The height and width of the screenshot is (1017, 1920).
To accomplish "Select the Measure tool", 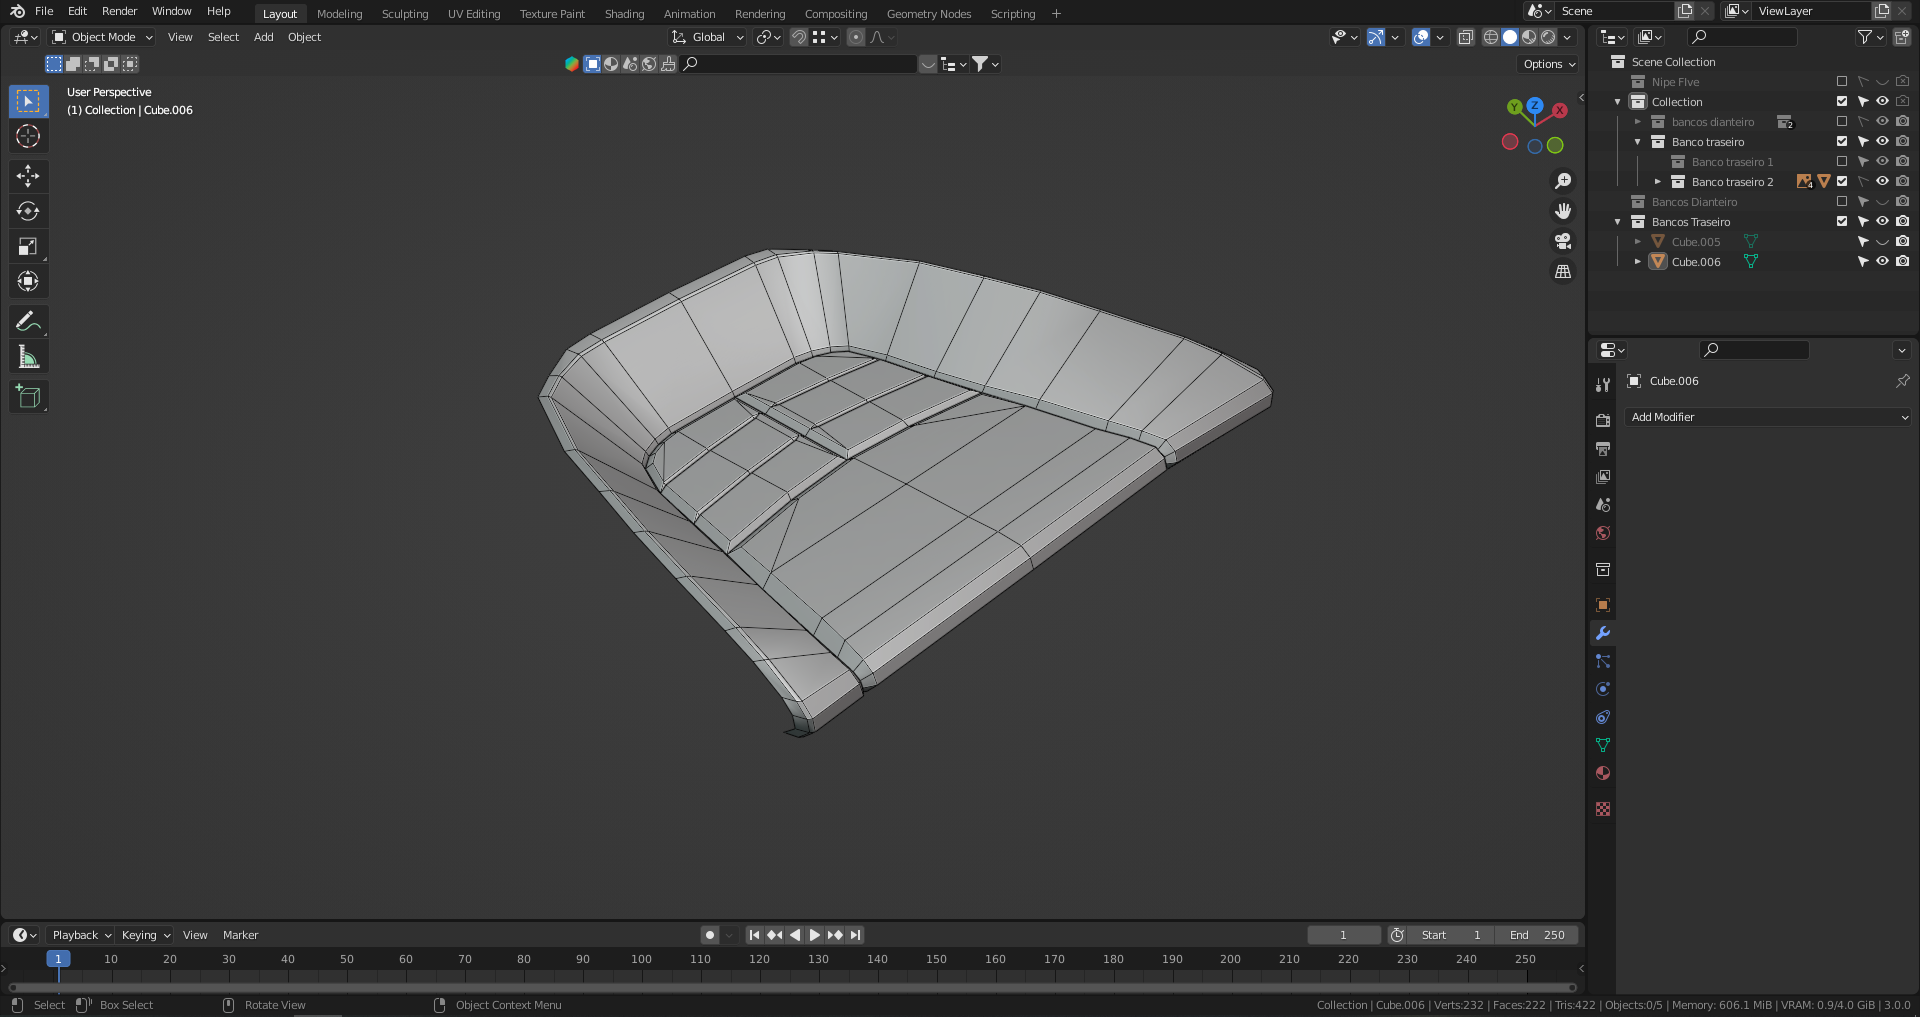I will coord(28,357).
